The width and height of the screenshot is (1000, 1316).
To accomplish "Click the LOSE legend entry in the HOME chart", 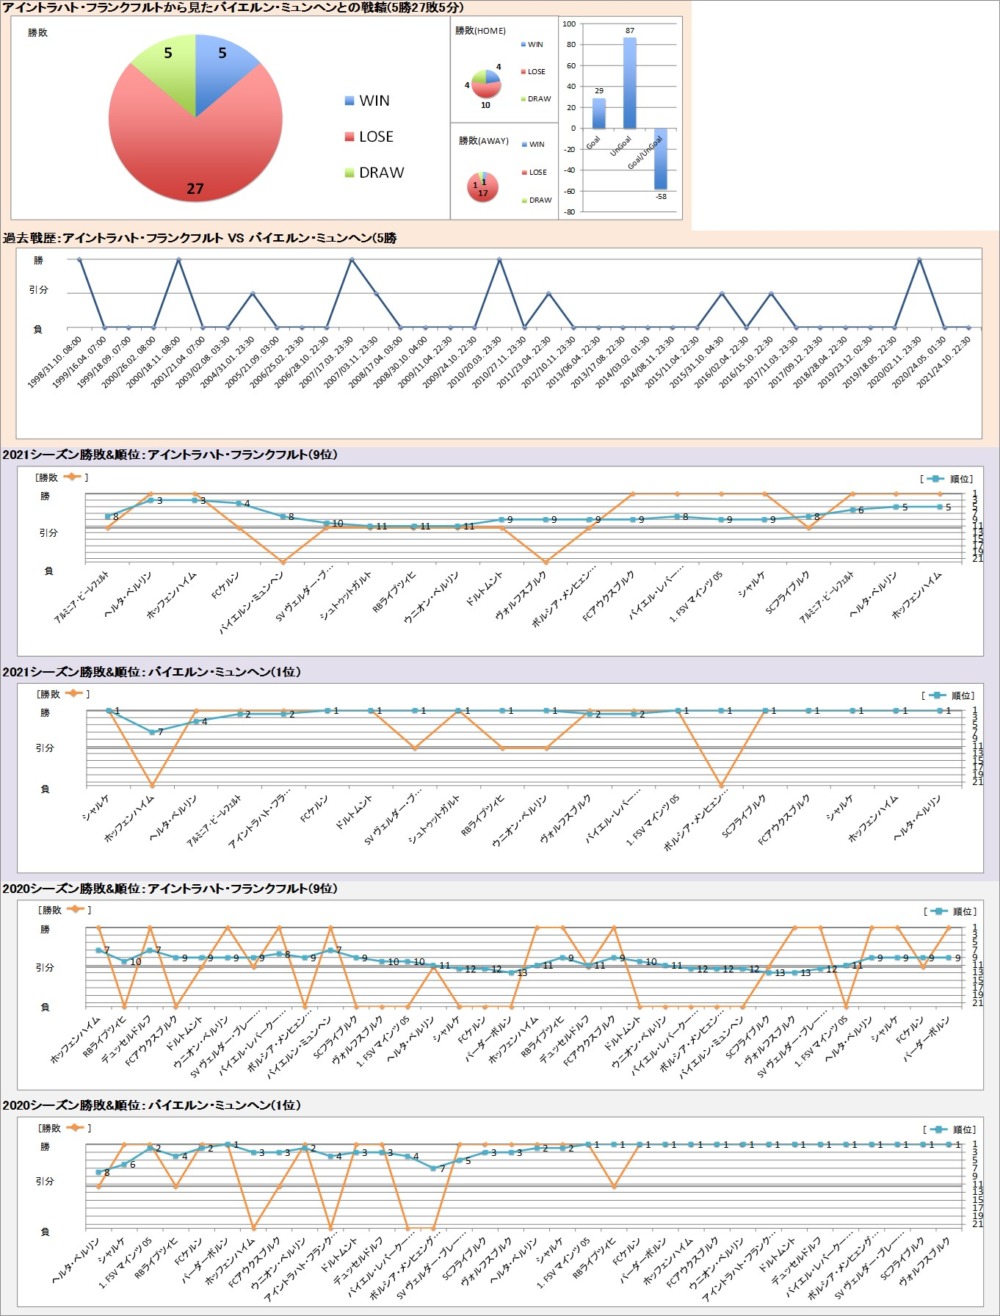I will tap(533, 72).
